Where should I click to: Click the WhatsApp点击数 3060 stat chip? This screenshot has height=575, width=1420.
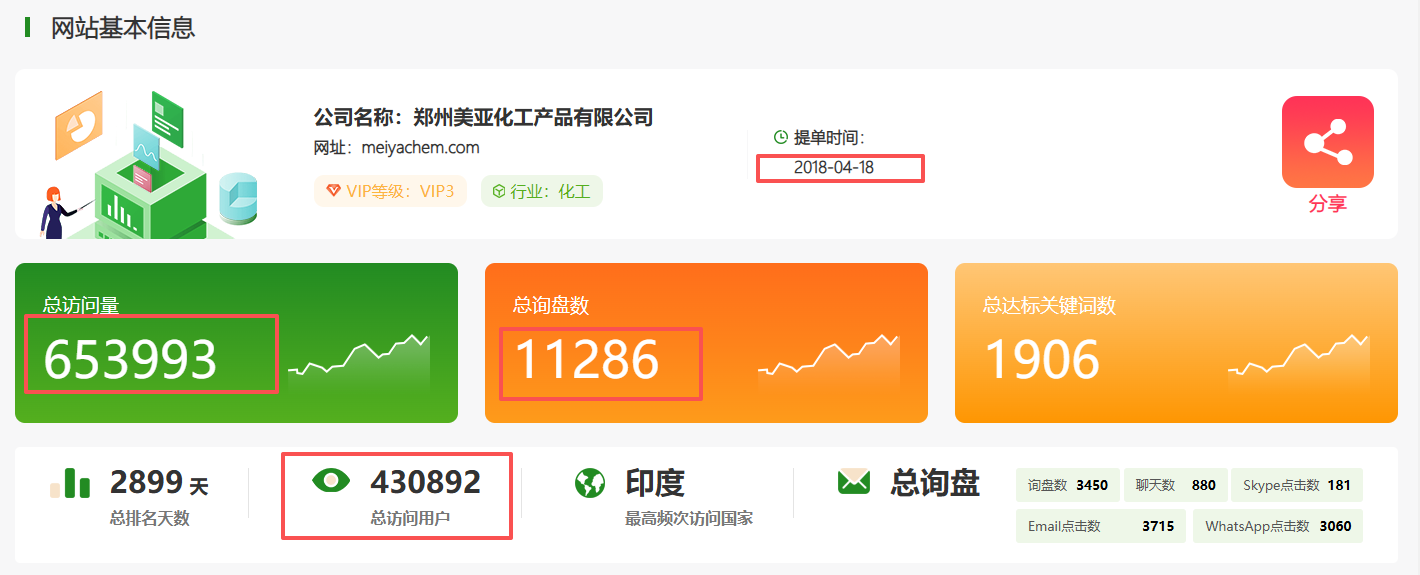click(x=1278, y=526)
